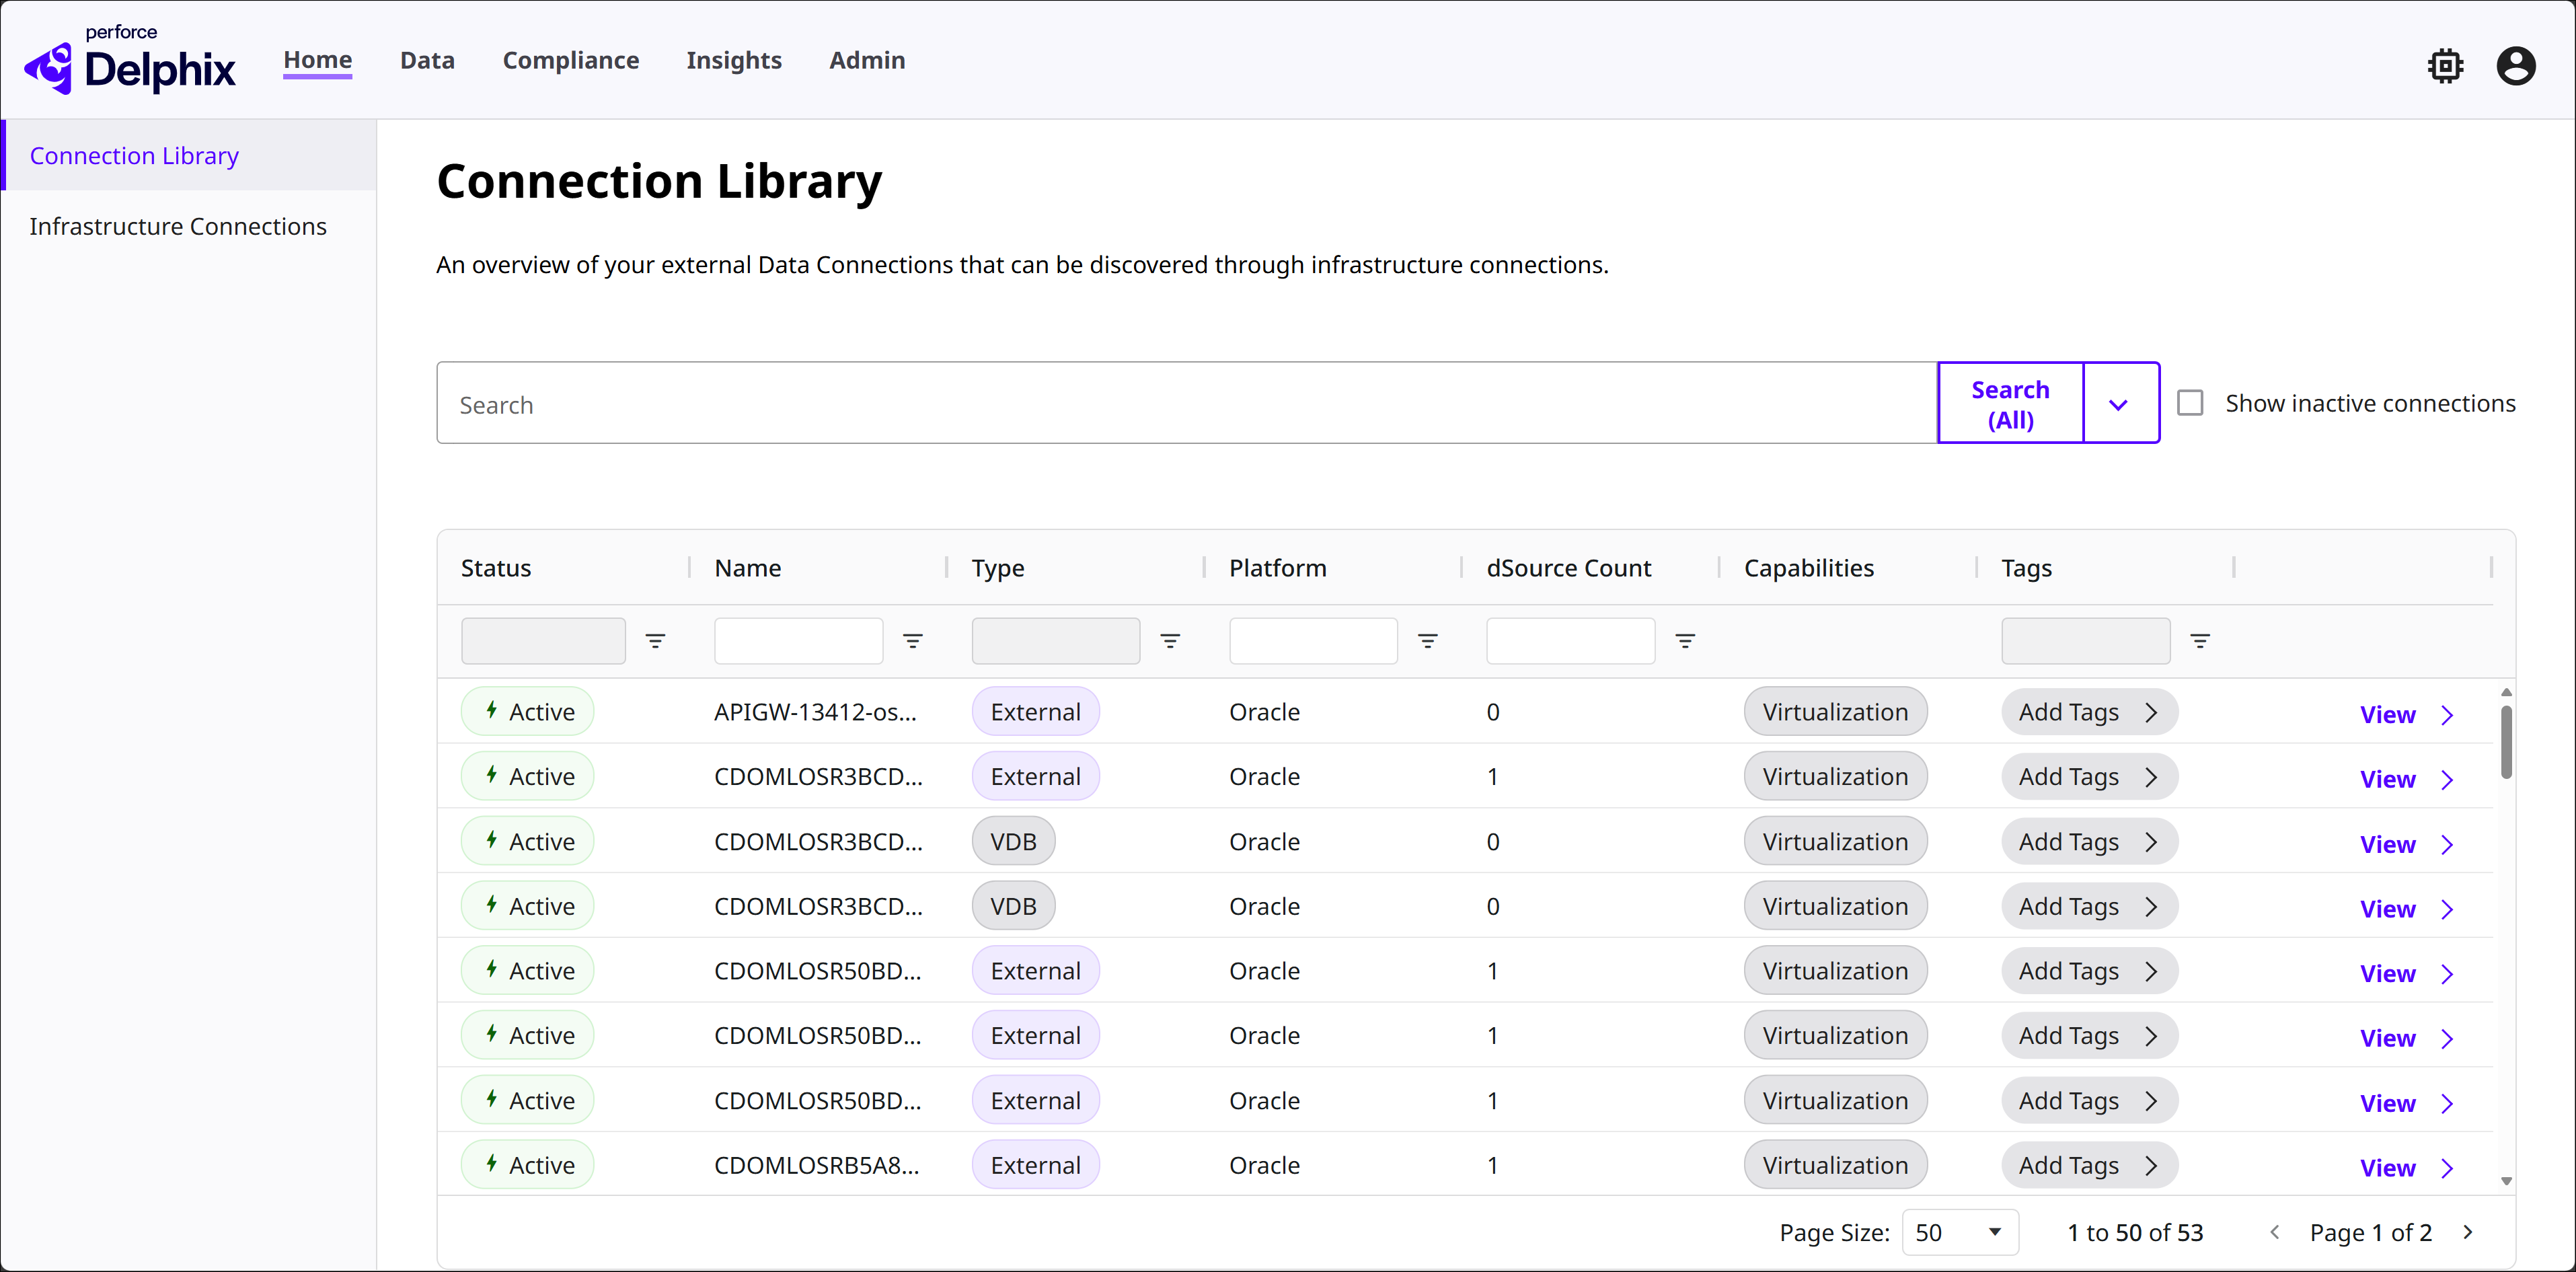The height and width of the screenshot is (1272, 2576).
Task: Click the name cell APIGW-13412-os...
Action: (815, 712)
